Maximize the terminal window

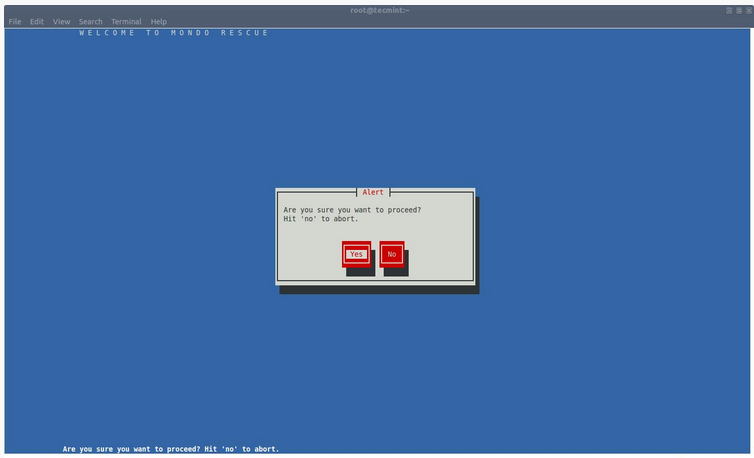[x=738, y=10]
